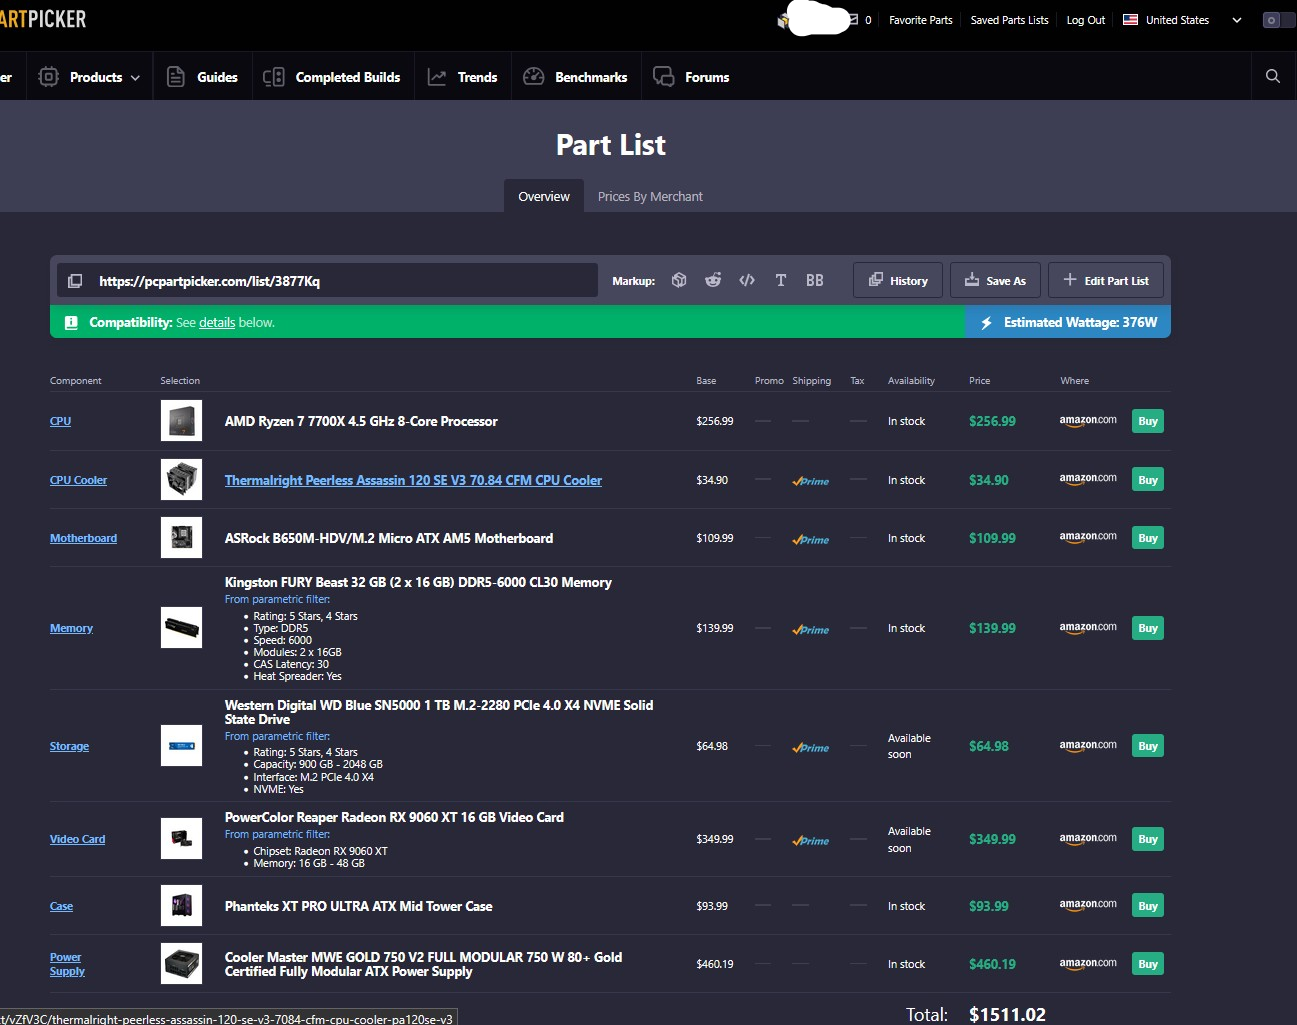This screenshot has width=1297, height=1025.
Task: Open the Trends page
Action: (462, 77)
